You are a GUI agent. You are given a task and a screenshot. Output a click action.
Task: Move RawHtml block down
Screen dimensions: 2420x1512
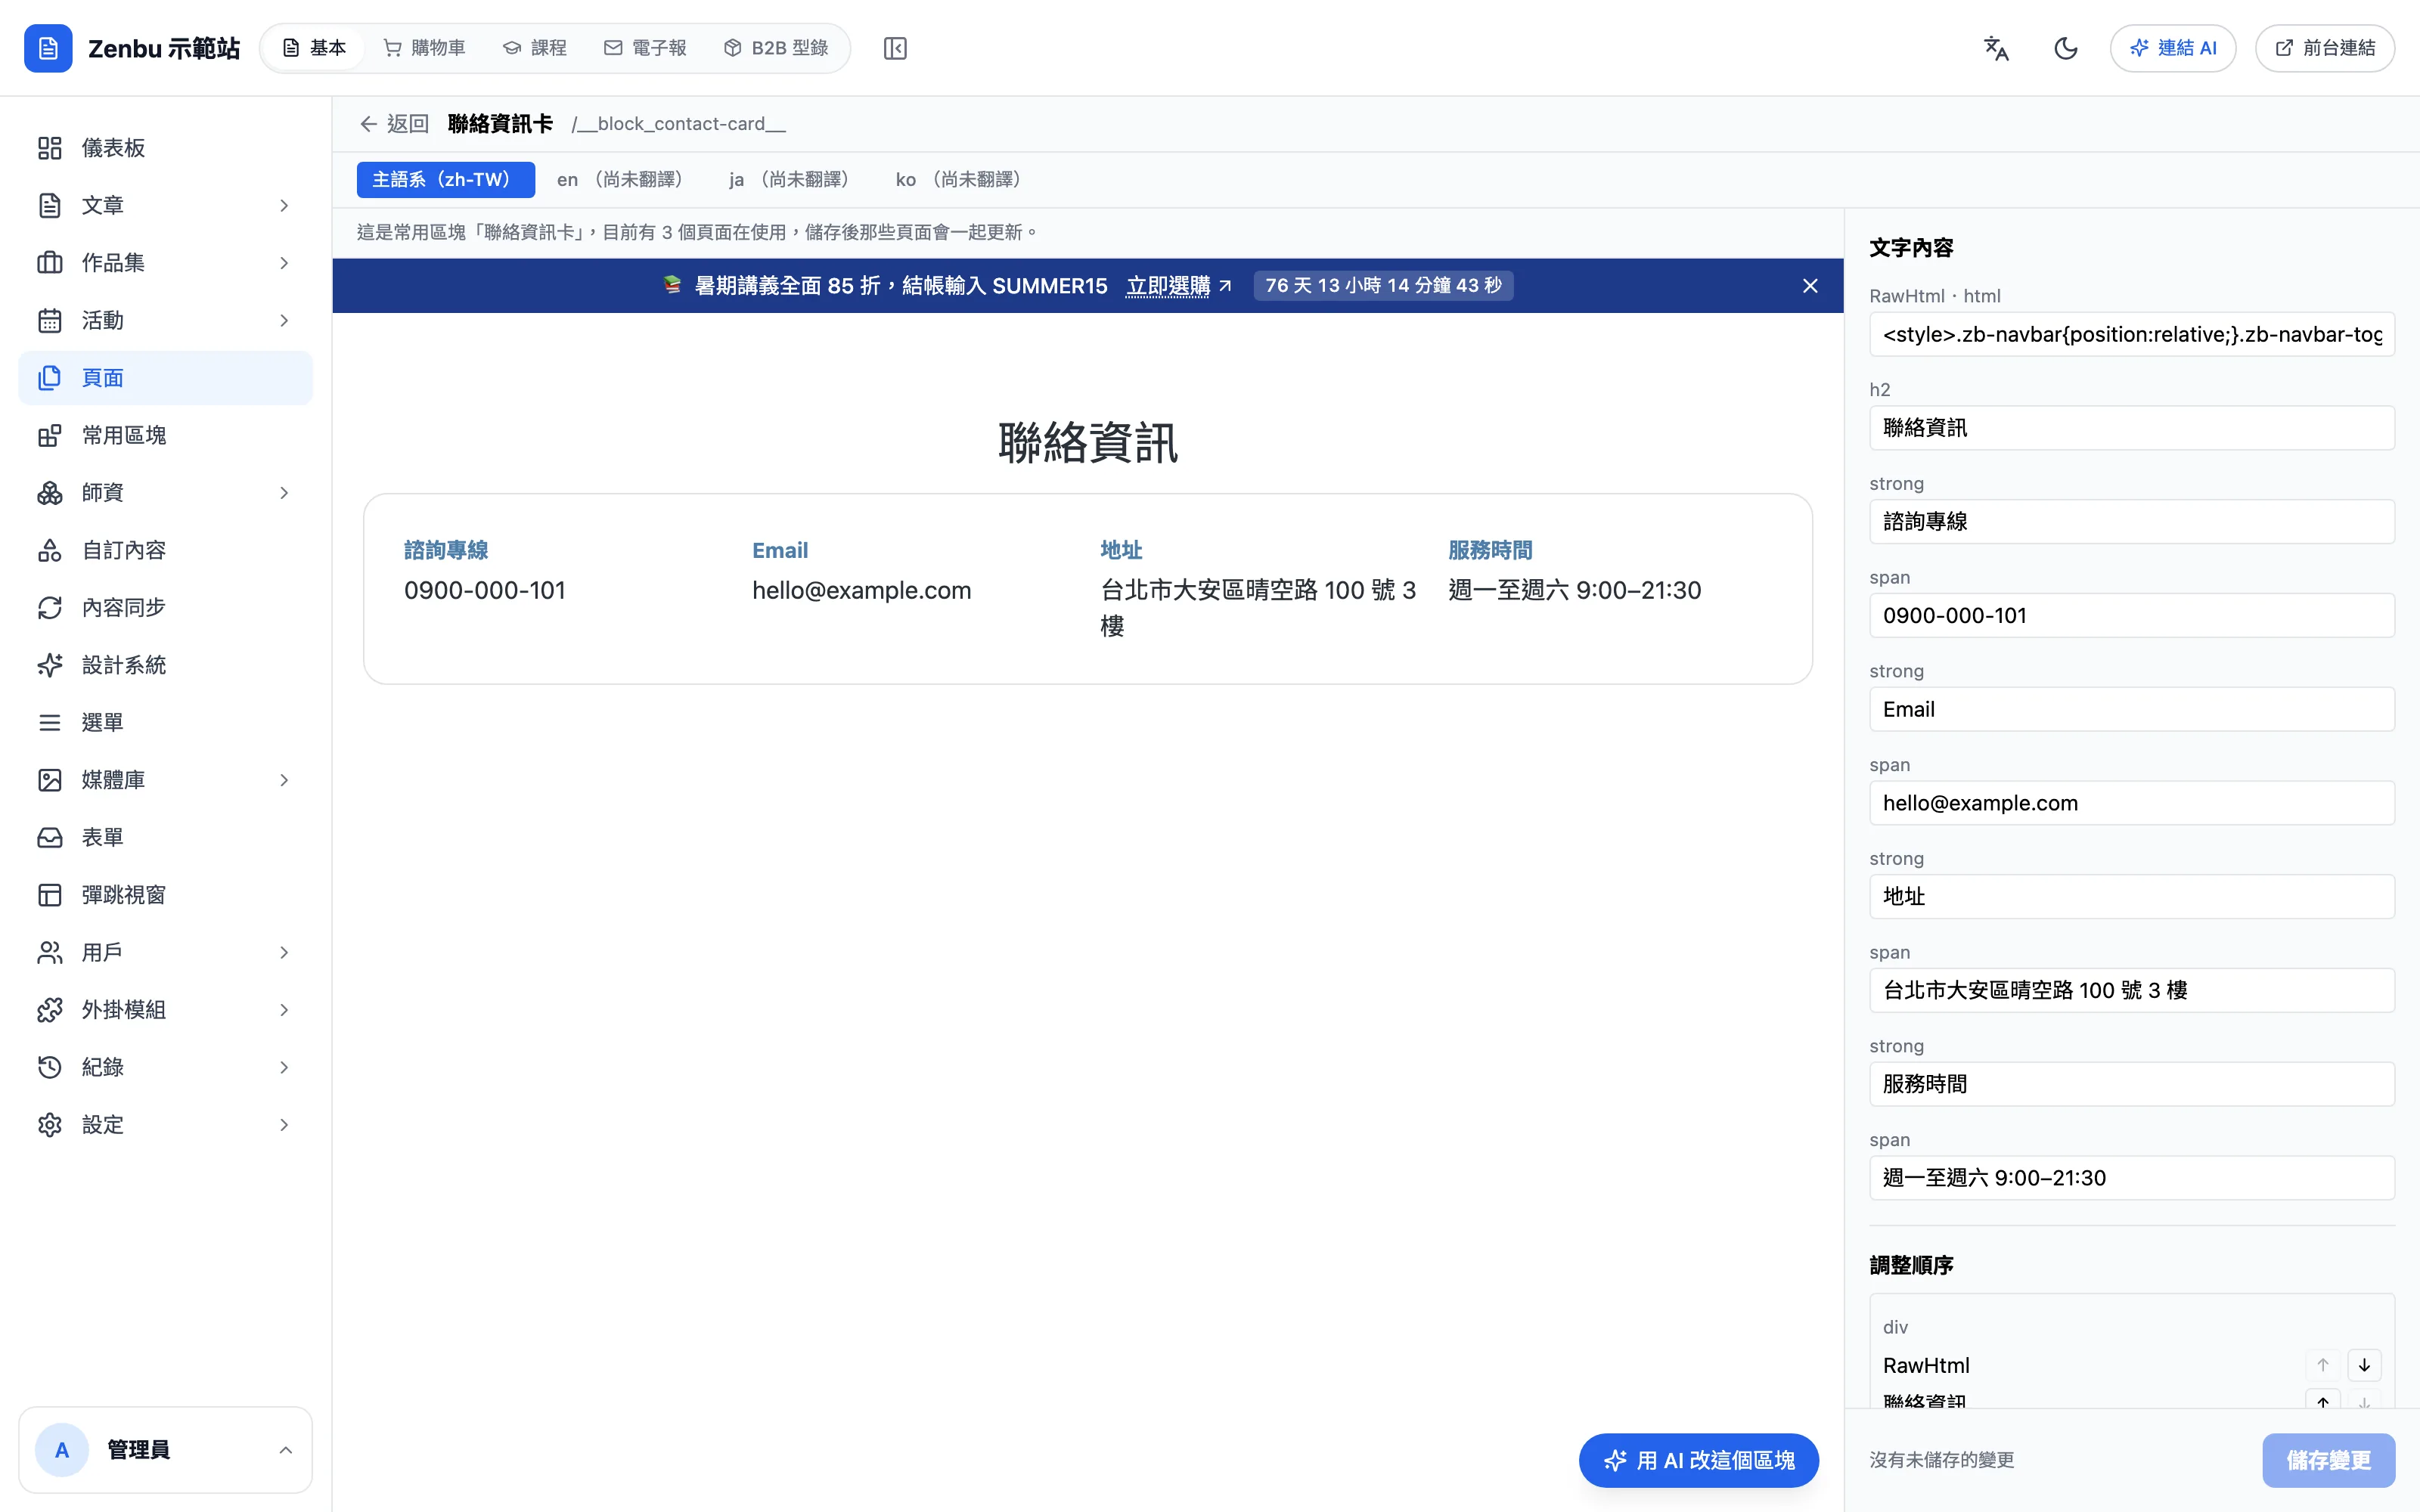coord(2364,1365)
